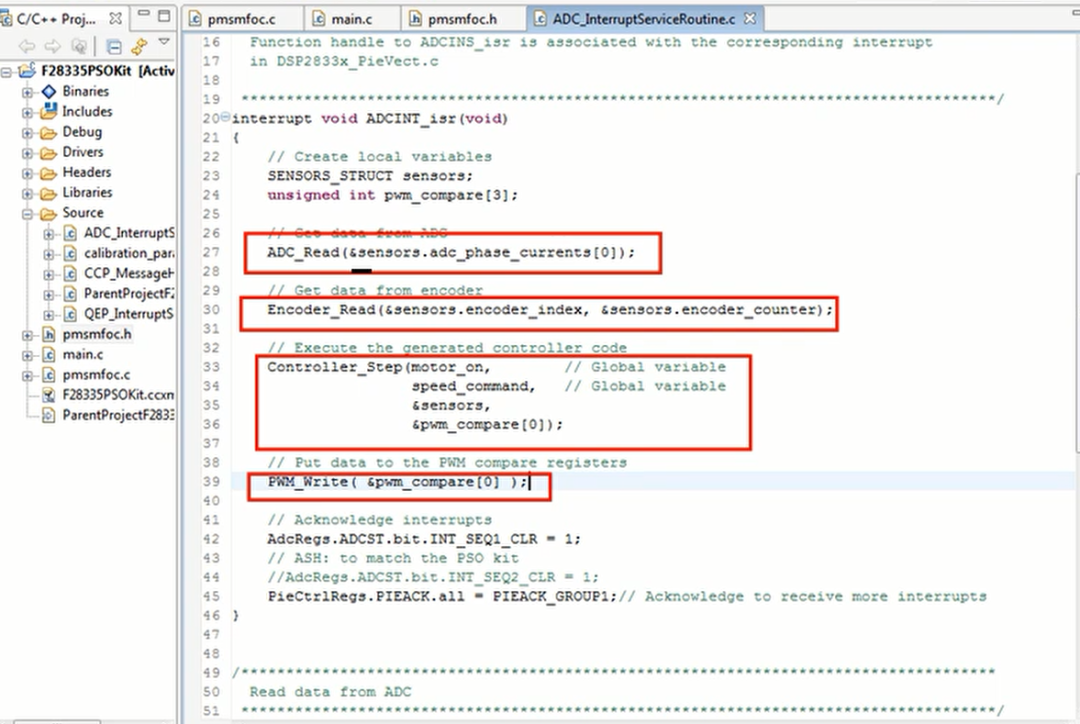Select Drivers folder label in tree
1080x724 pixels.
pyautogui.click(x=83, y=152)
